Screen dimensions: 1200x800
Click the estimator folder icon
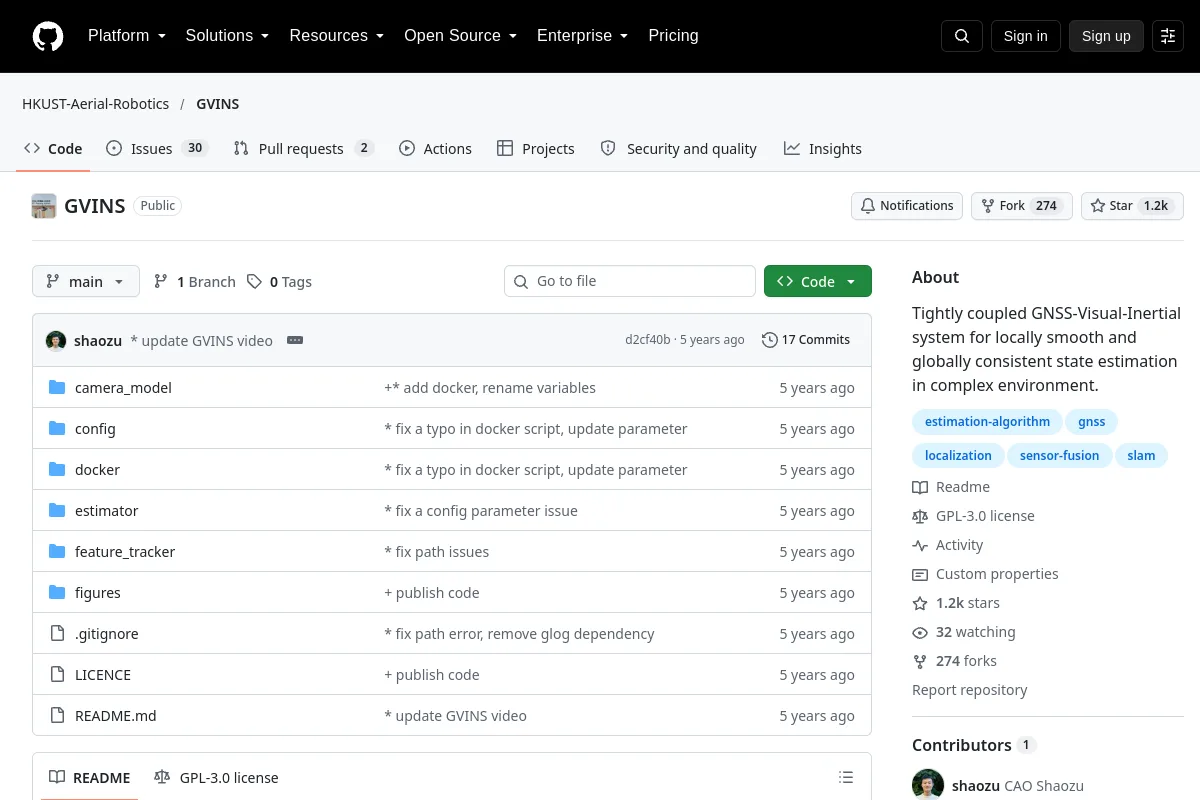coord(57,511)
